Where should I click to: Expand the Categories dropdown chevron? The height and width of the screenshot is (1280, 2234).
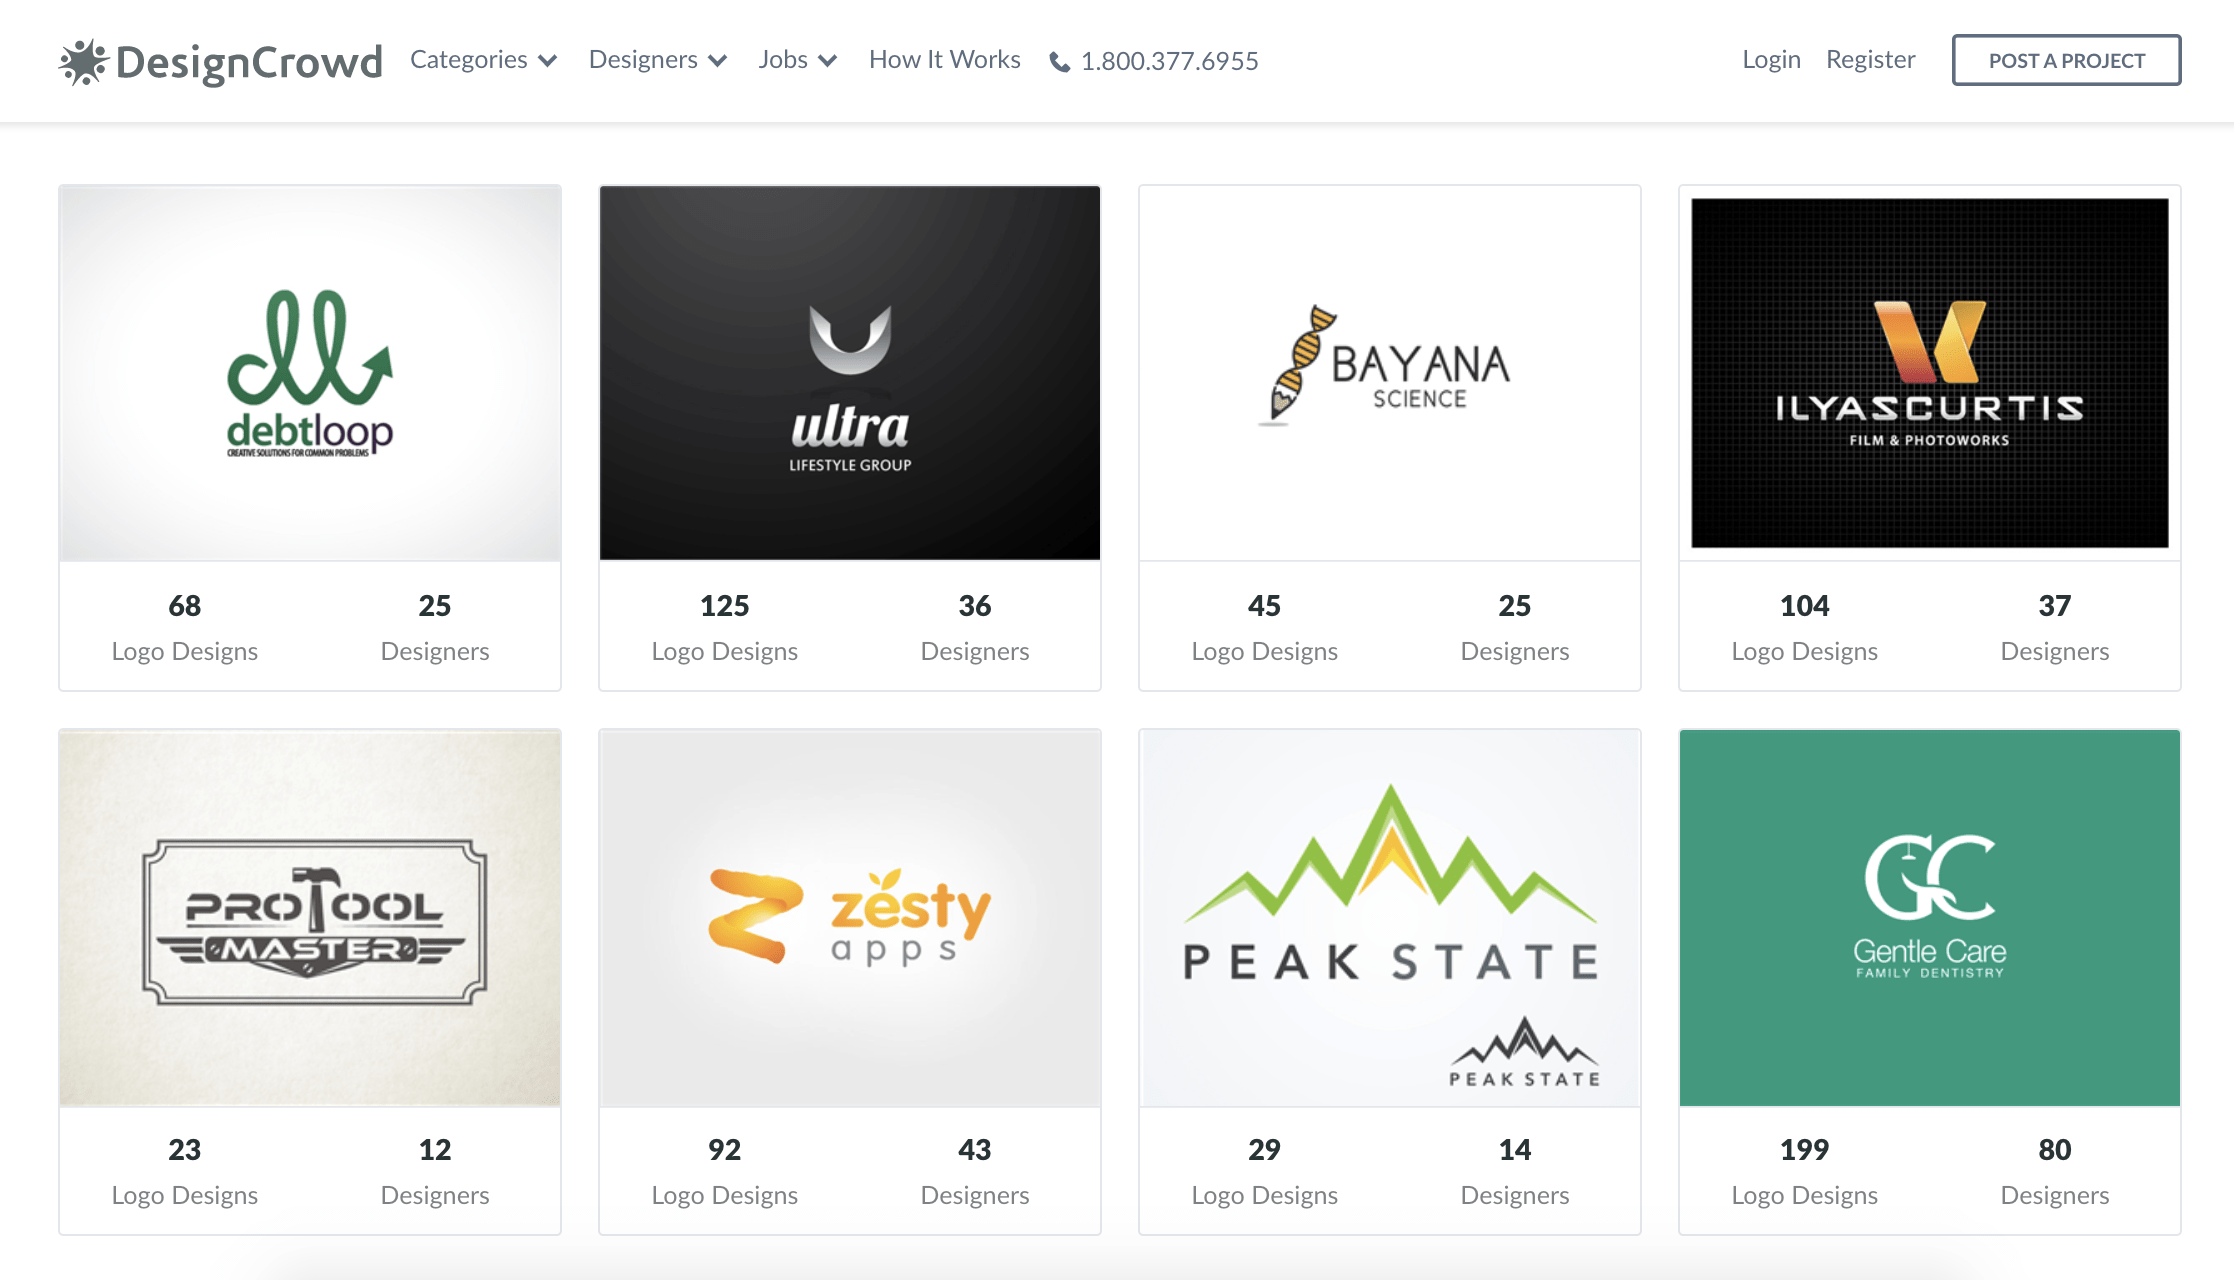click(x=547, y=61)
